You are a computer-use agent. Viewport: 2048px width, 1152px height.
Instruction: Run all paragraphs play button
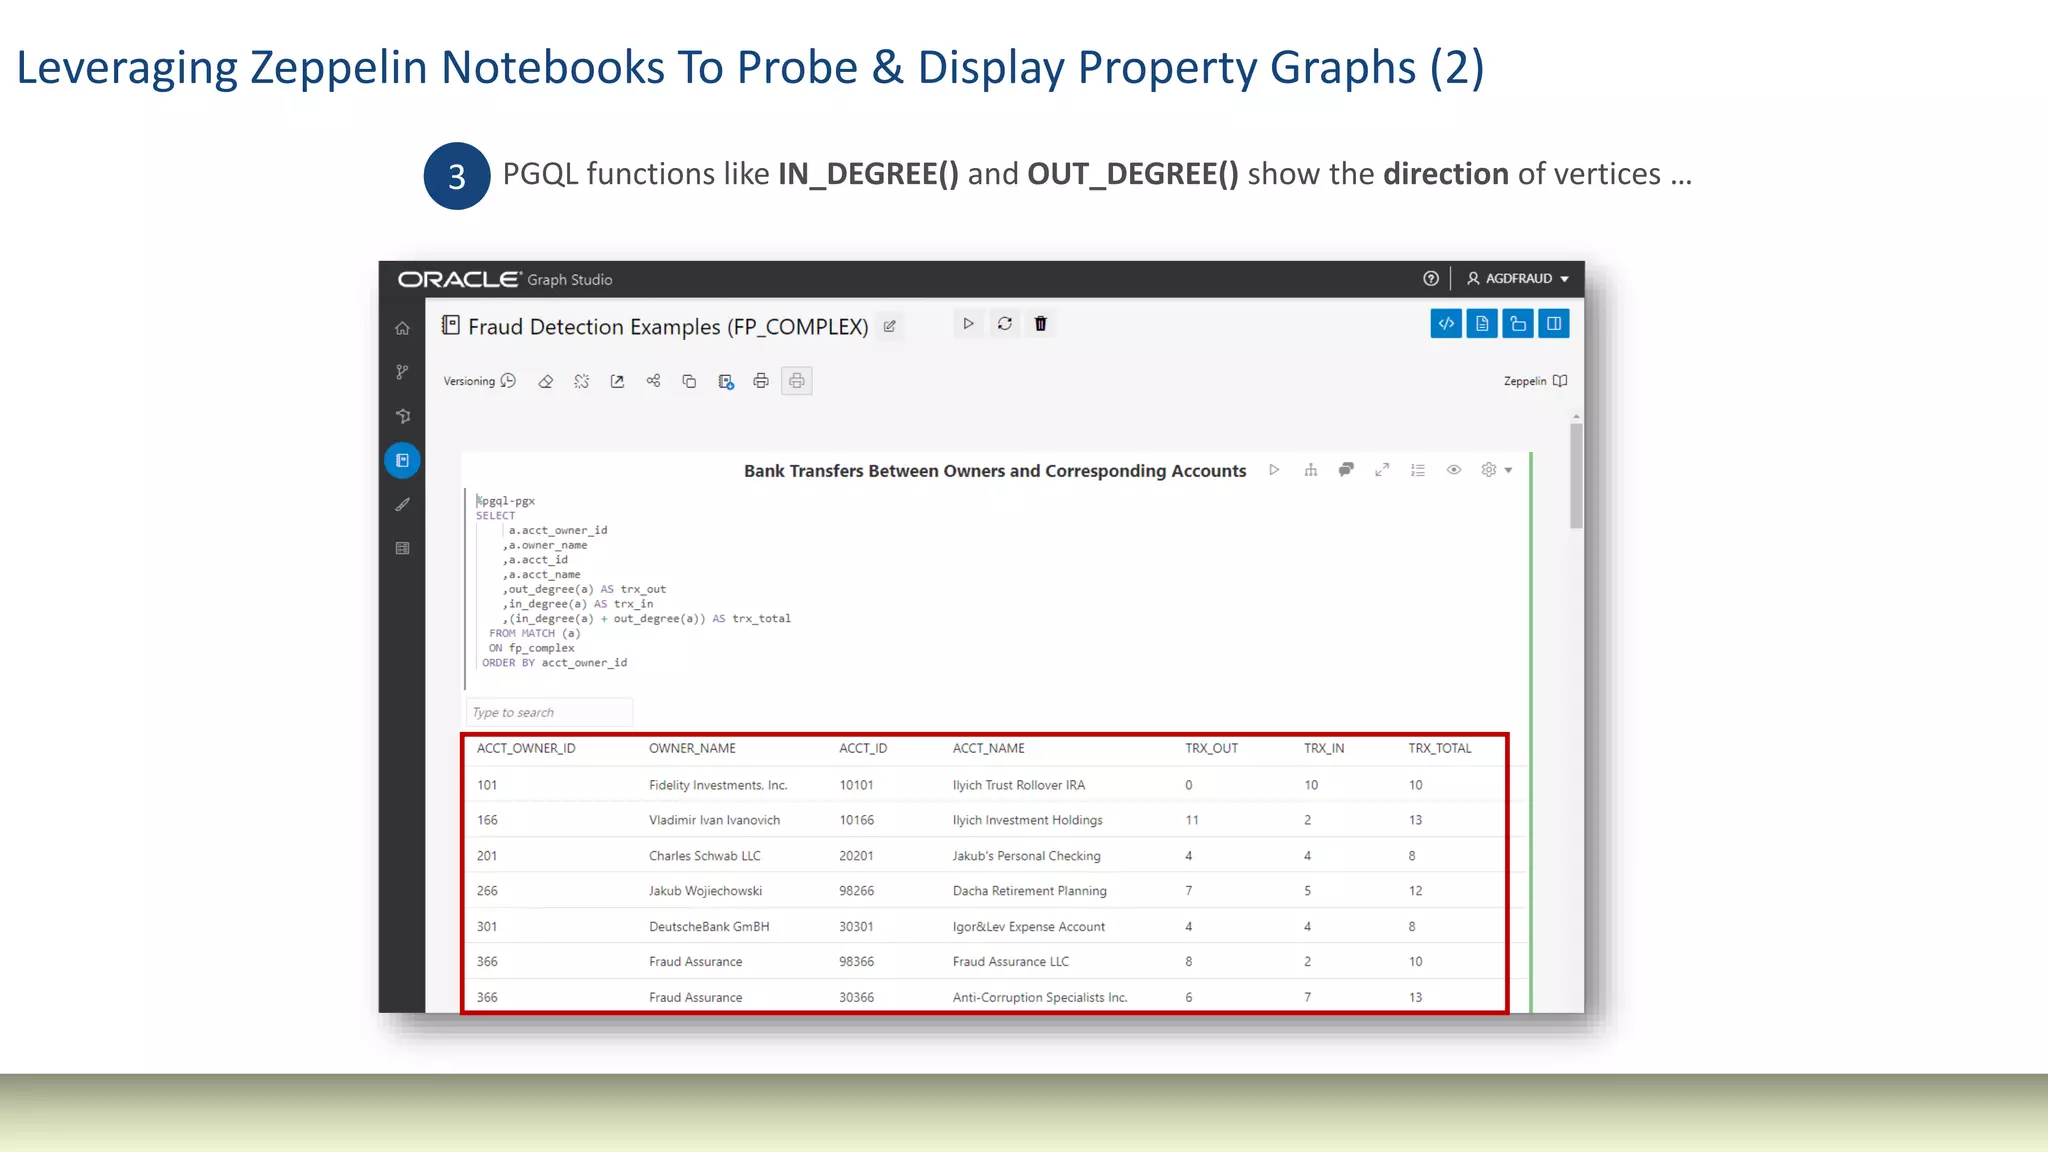pyautogui.click(x=968, y=324)
